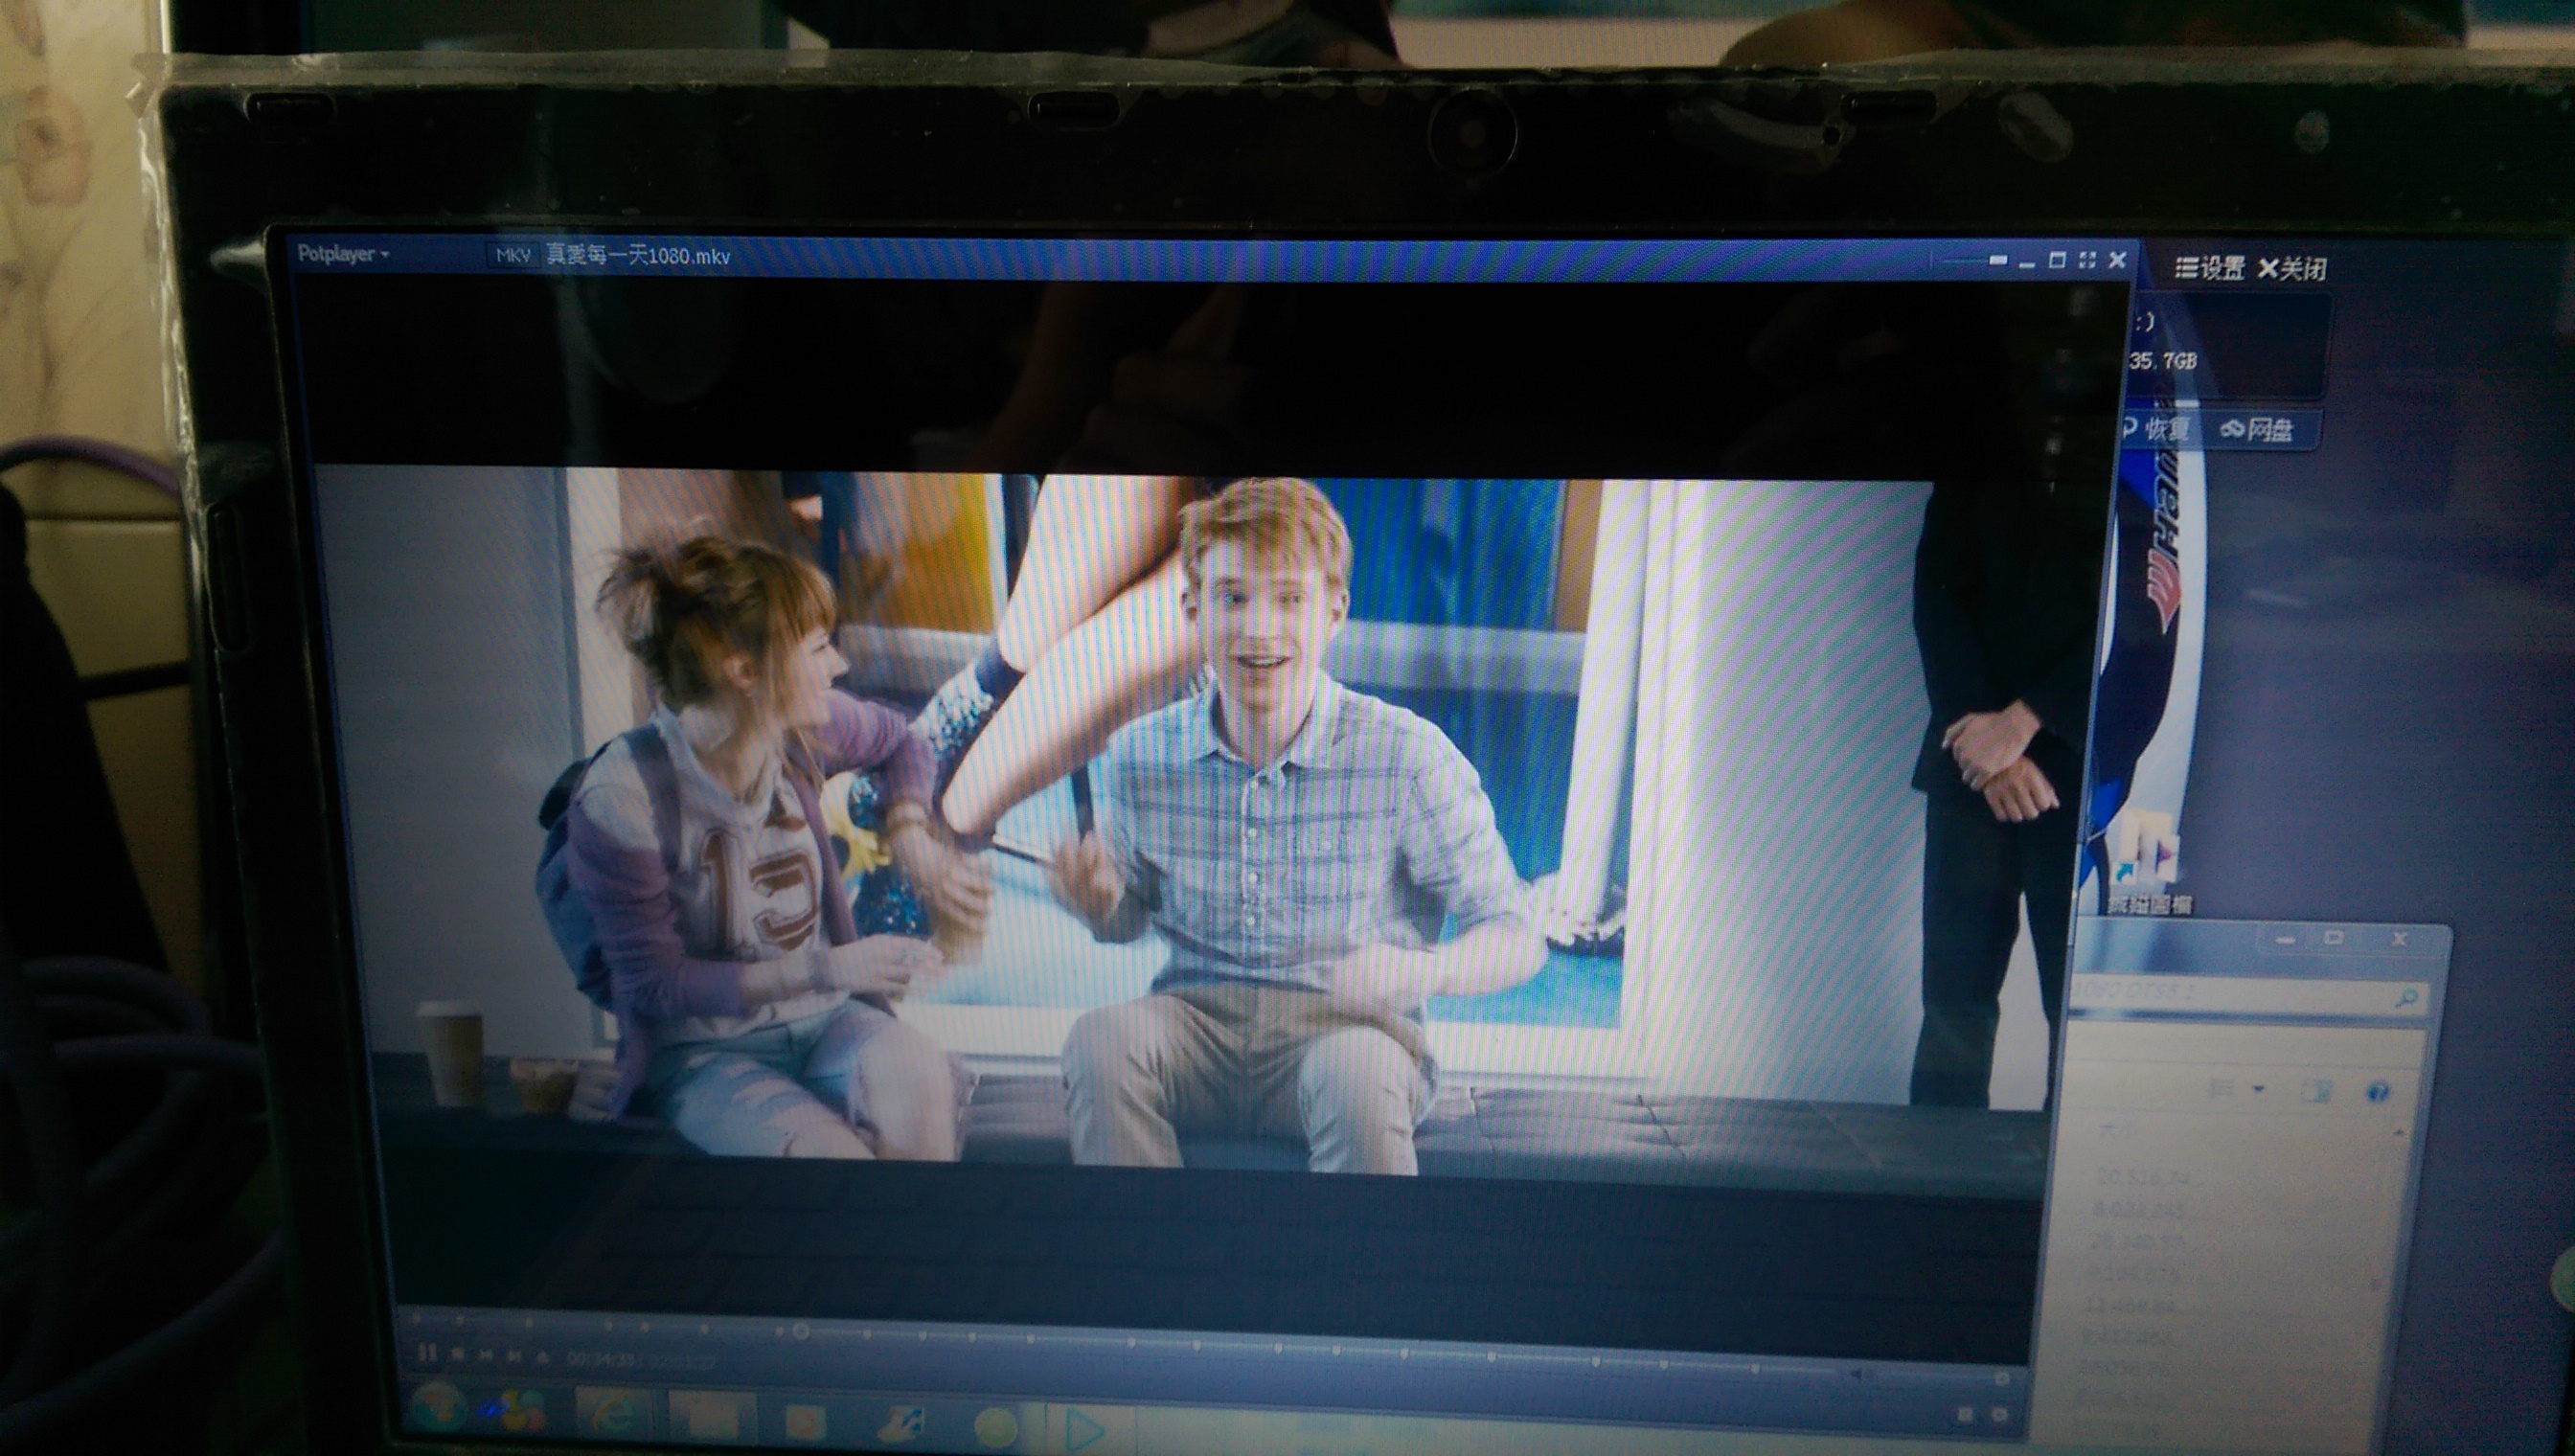Click the 关闭 close button
Screen dimensions: 2575x1456
click(2292, 268)
